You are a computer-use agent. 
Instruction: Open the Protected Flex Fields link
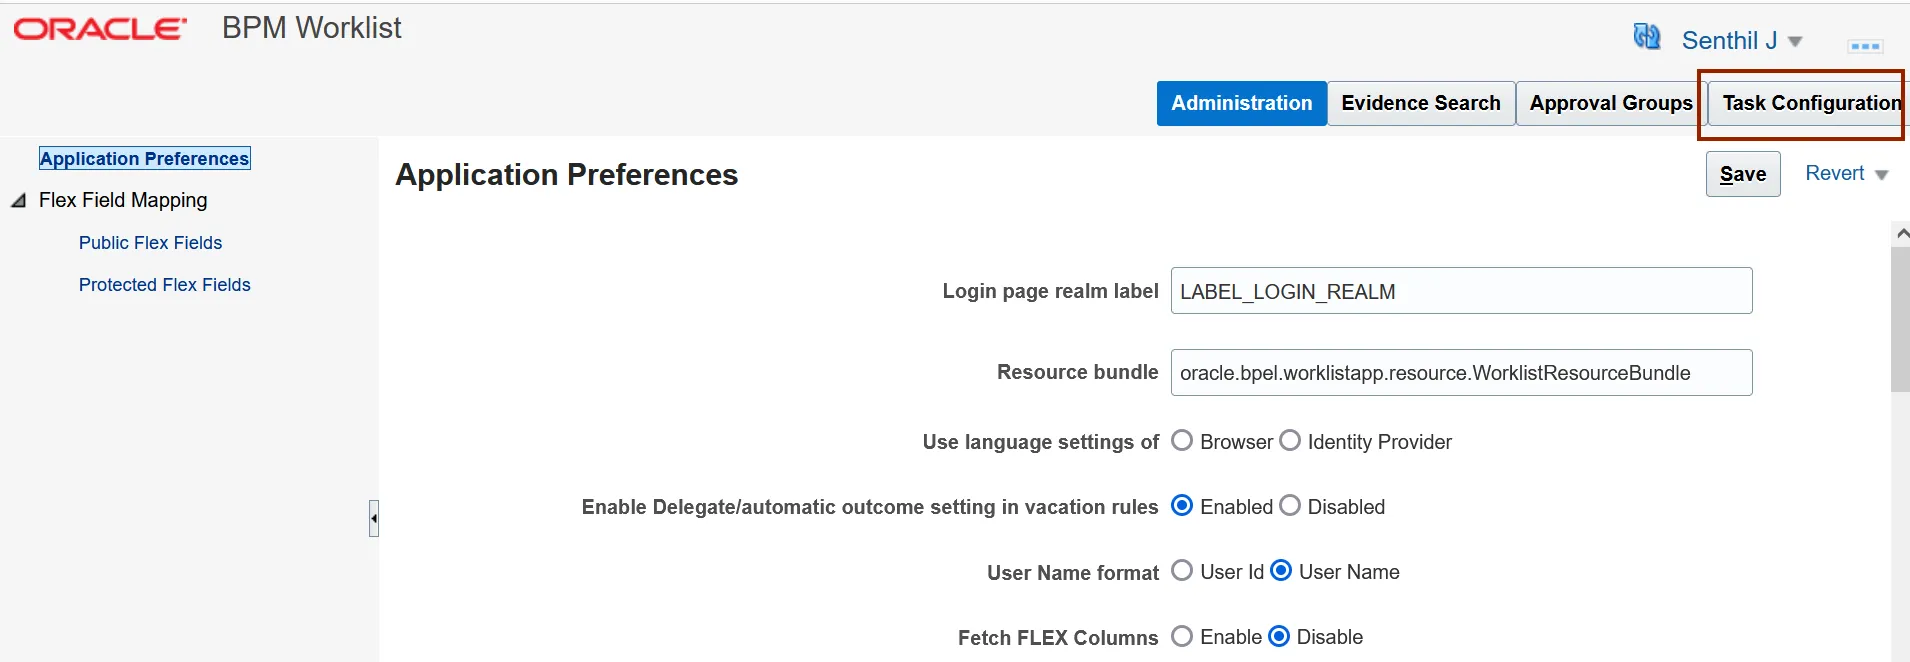[164, 285]
